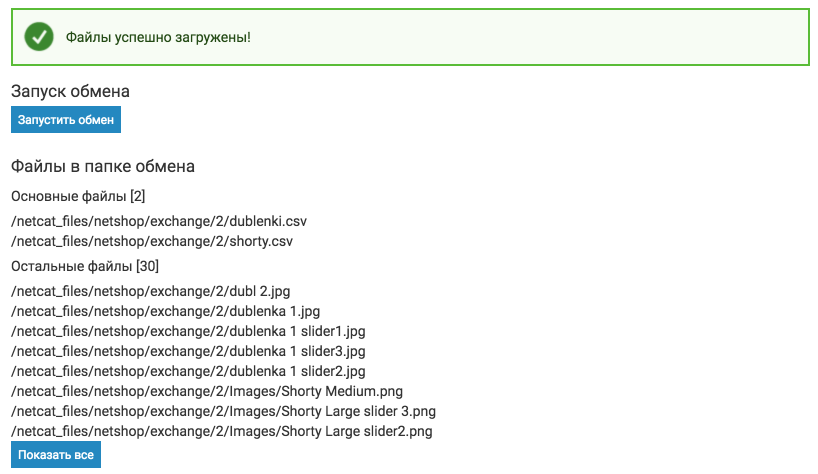The height and width of the screenshot is (474, 818).
Task: Select the "dublenka 1 slider3.jpg" path
Action: 188,351
